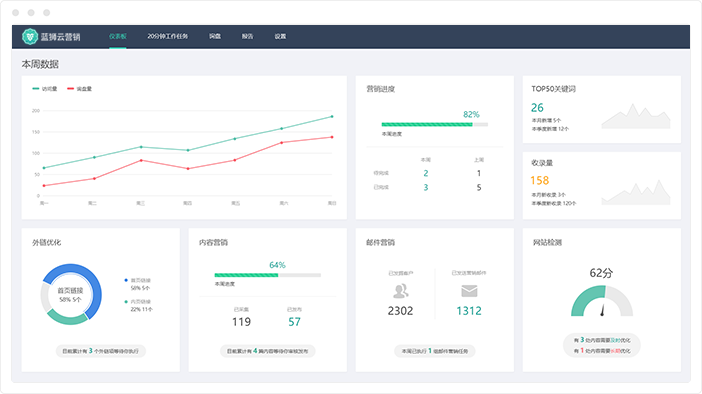Image resolution: width=702 pixels, height=394 pixels.
Task: Click the website score gauge chart
Action: coord(602,301)
